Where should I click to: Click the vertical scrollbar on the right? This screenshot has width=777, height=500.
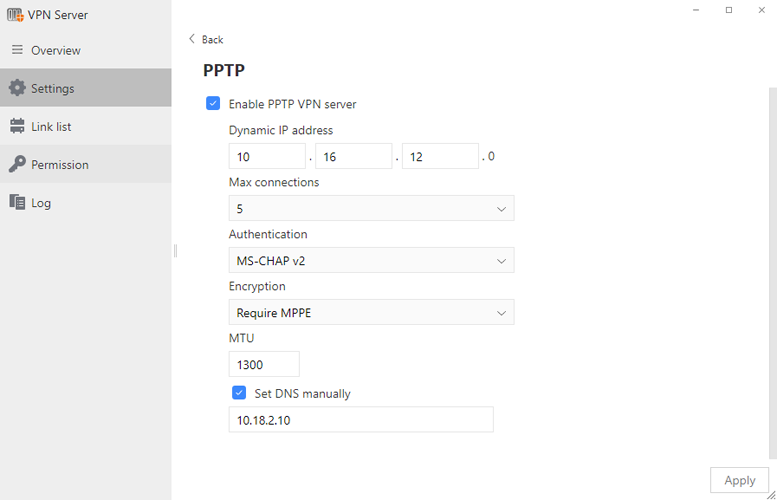(773, 274)
